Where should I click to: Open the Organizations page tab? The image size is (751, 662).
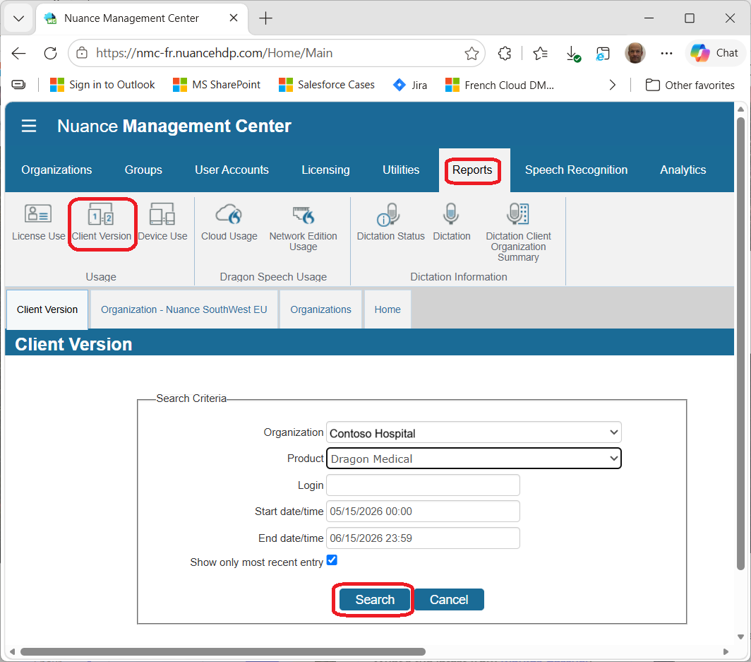[320, 309]
